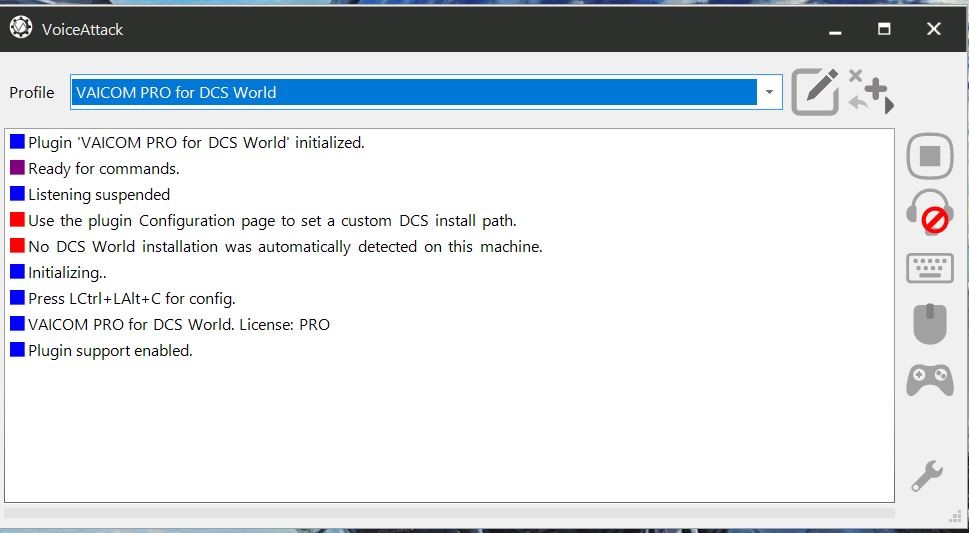Click the VoiceAttack logo in title bar
Image resolution: width=969 pixels, height=533 pixels.
point(21,28)
